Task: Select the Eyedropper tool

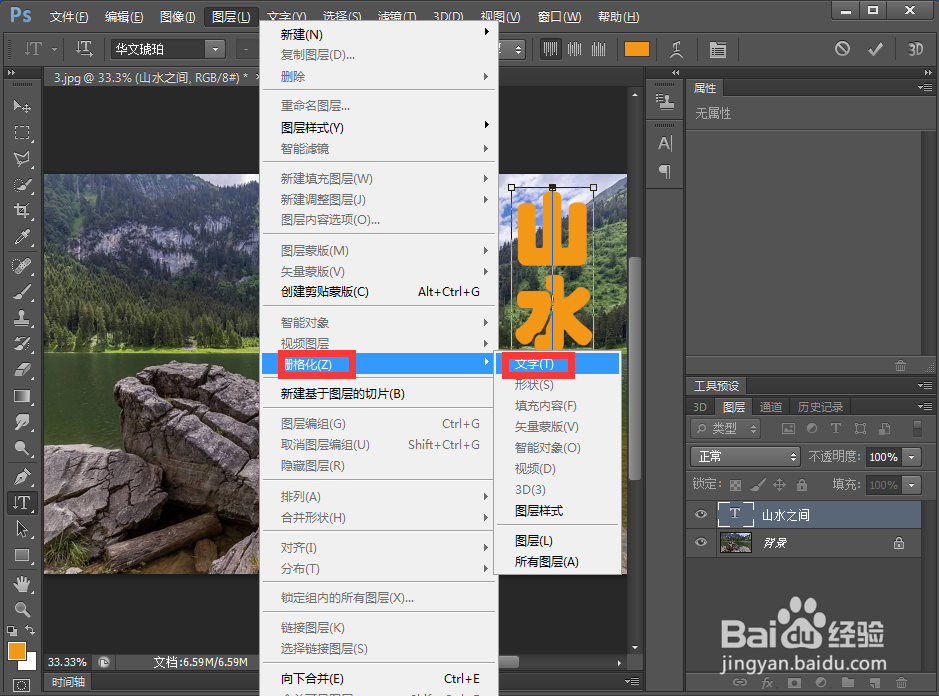Action: click(x=22, y=237)
